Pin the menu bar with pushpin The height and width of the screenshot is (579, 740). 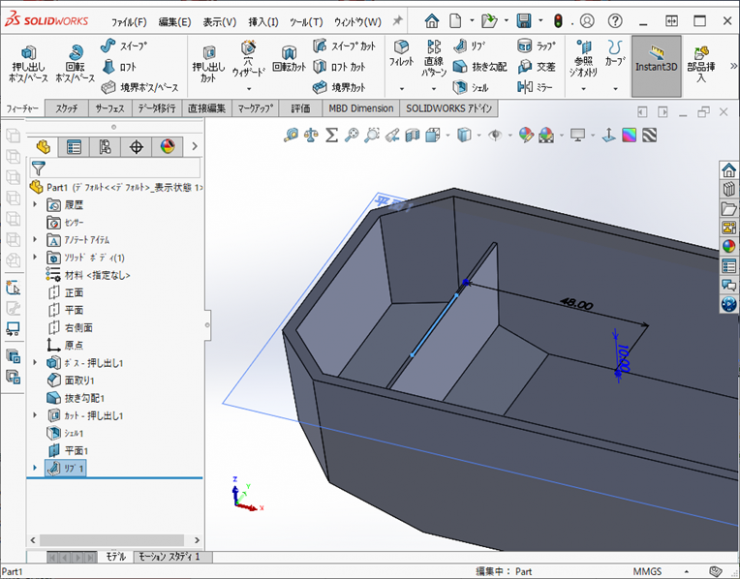click(398, 21)
